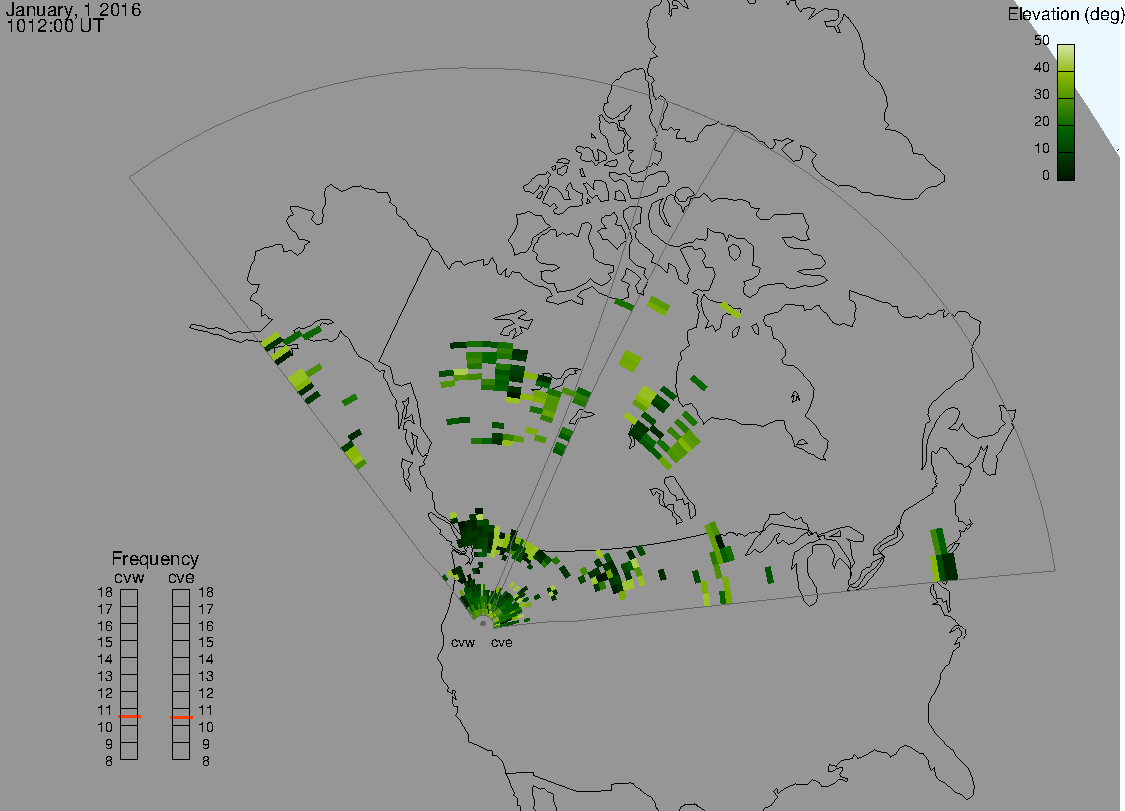Click the 'cvw' station label on the map

[x=463, y=642]
